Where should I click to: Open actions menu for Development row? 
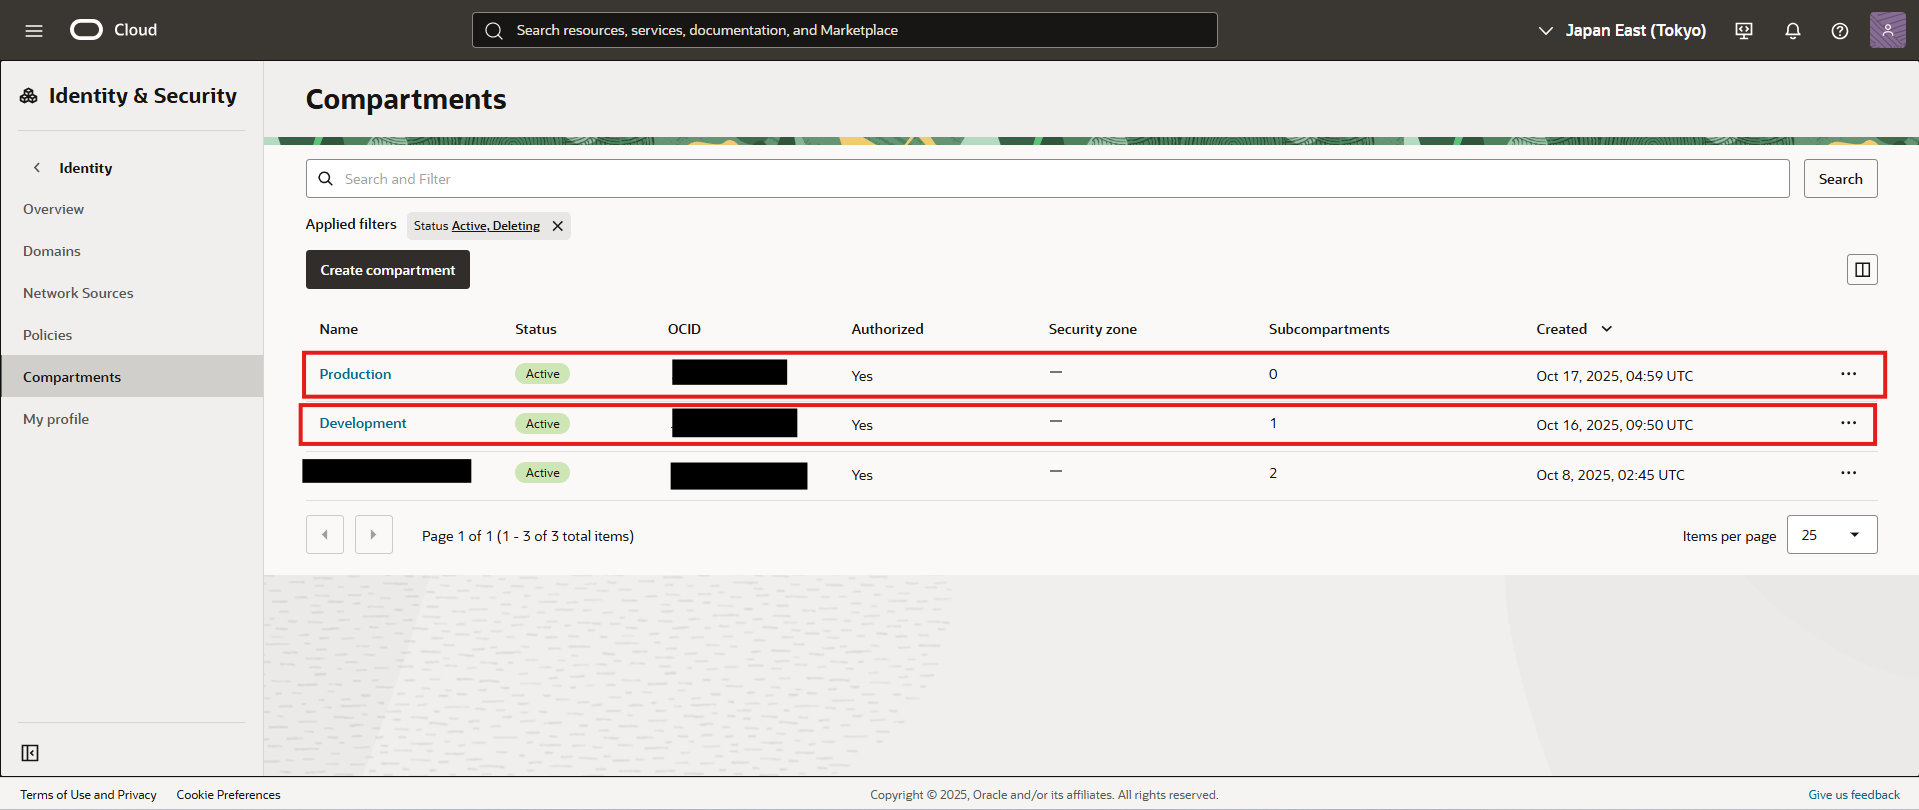1848,423
